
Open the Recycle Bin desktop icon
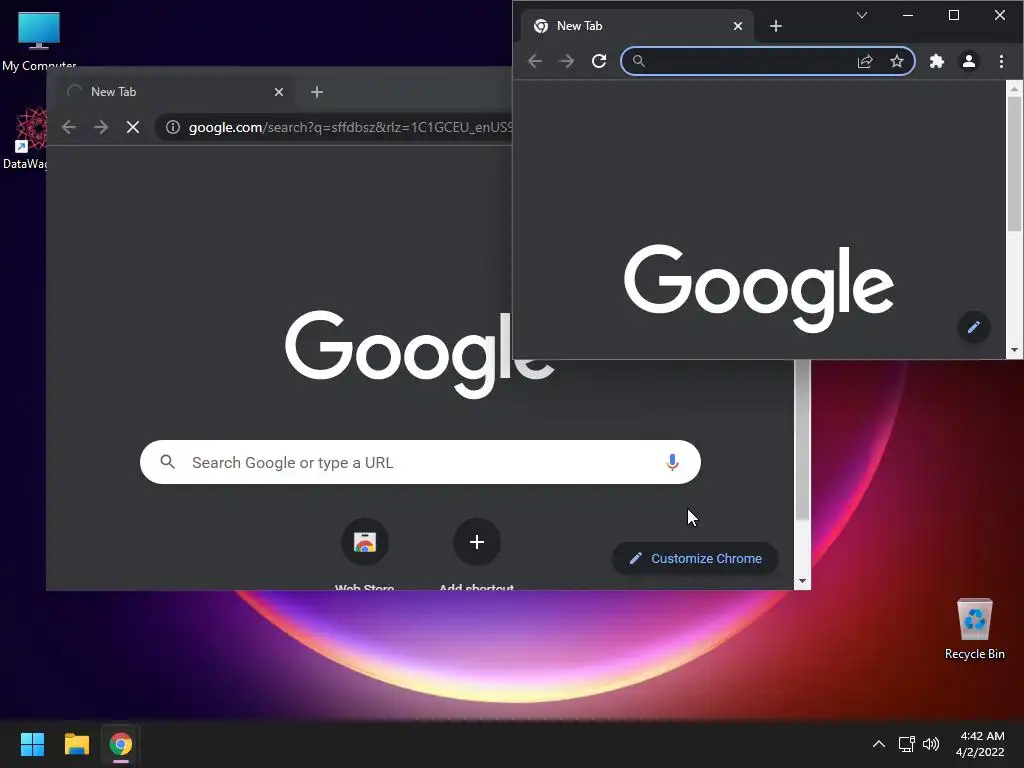click(x=974, y=629)
